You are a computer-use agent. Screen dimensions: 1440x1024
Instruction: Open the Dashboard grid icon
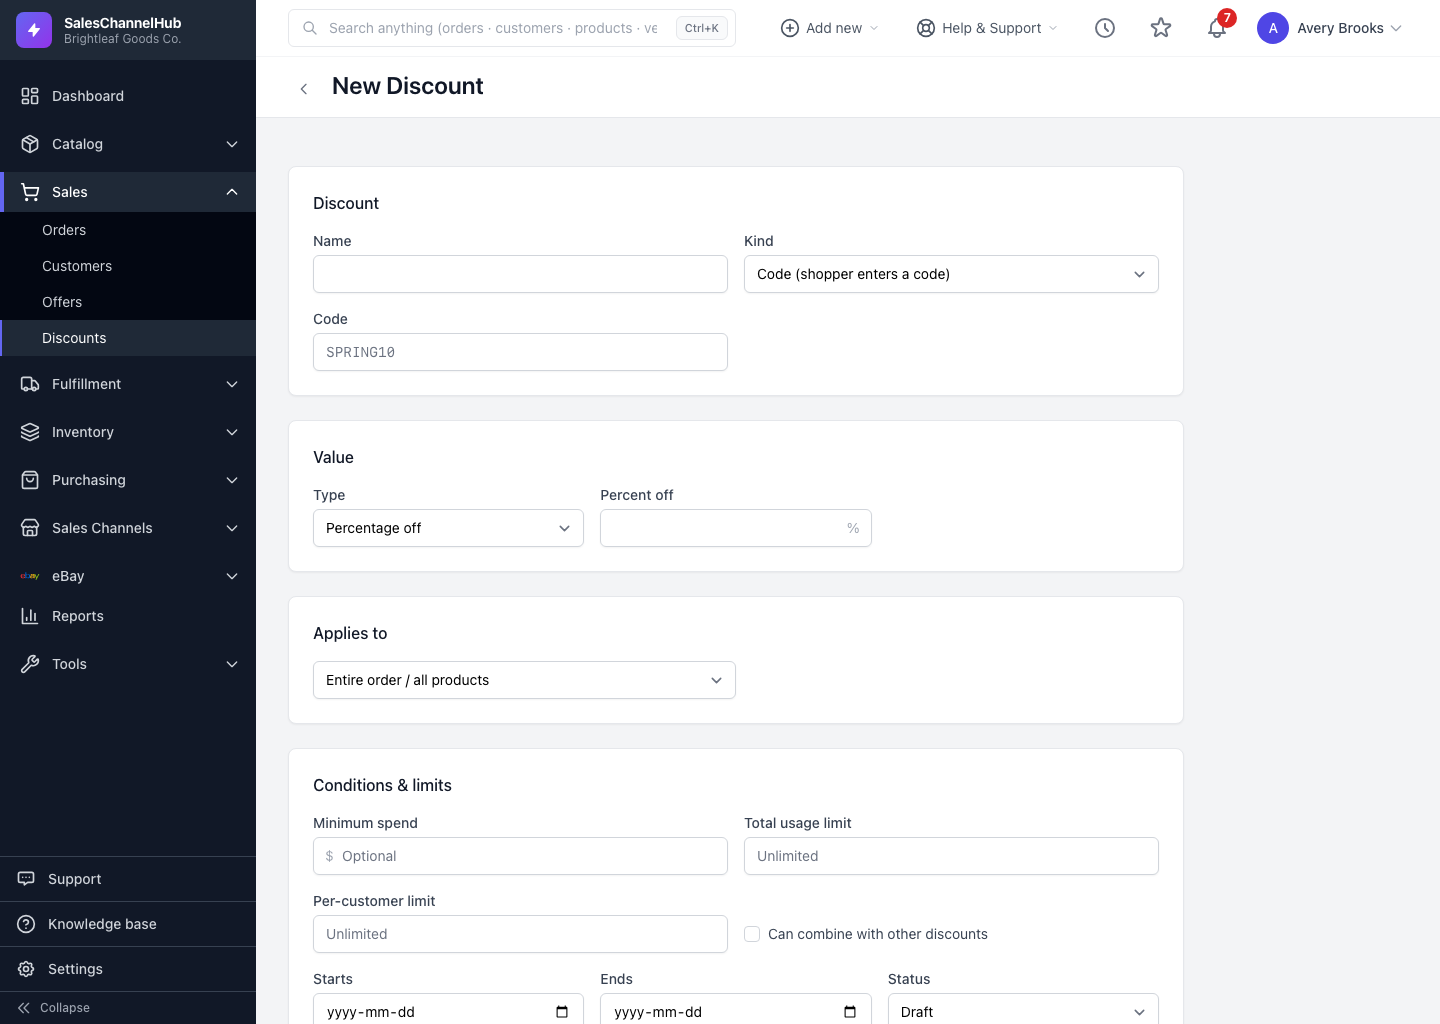click(x=30, y=96)
